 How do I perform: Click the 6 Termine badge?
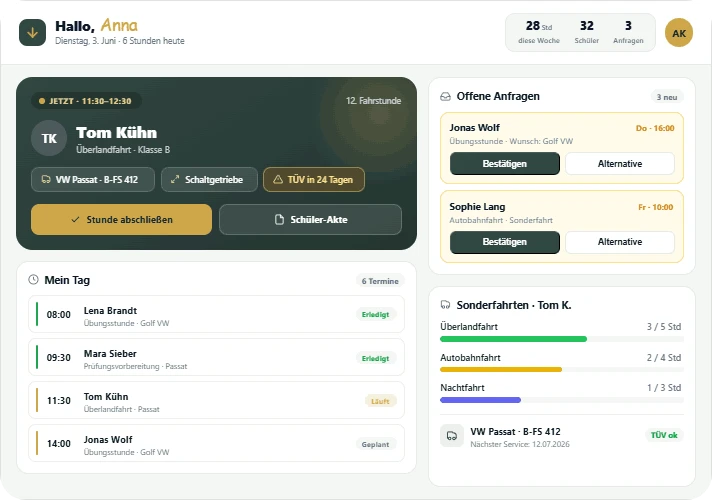coord(380,281)
